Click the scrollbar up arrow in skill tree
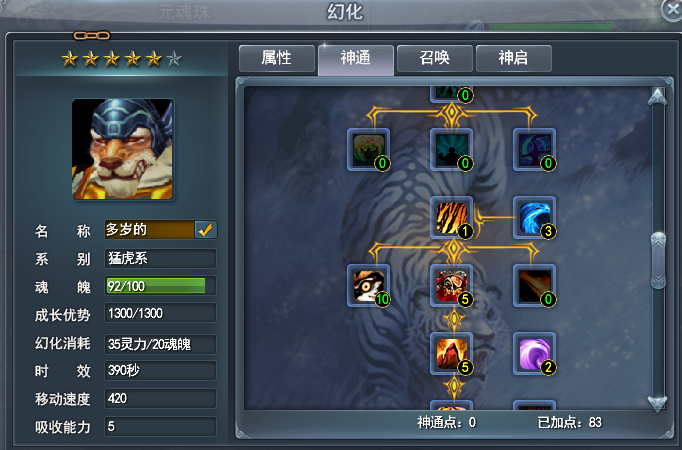This screenshot has width=682, height=450. (x=657, y=97)
